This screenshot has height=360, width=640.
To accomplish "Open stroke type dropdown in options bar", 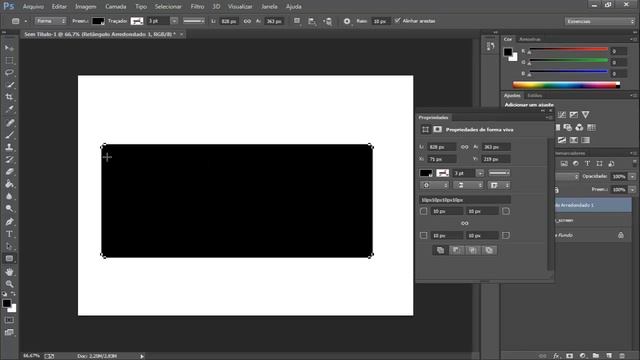I will coord(193,21).
